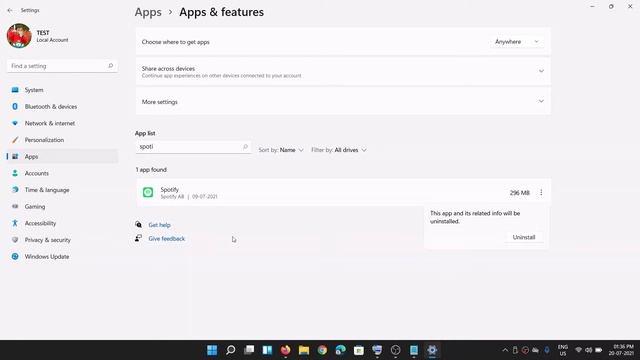Image resolution: width=640 pixels, height=360 pixels.
Task: Open File Explorer from taskbar
Action: pos(304,350)
